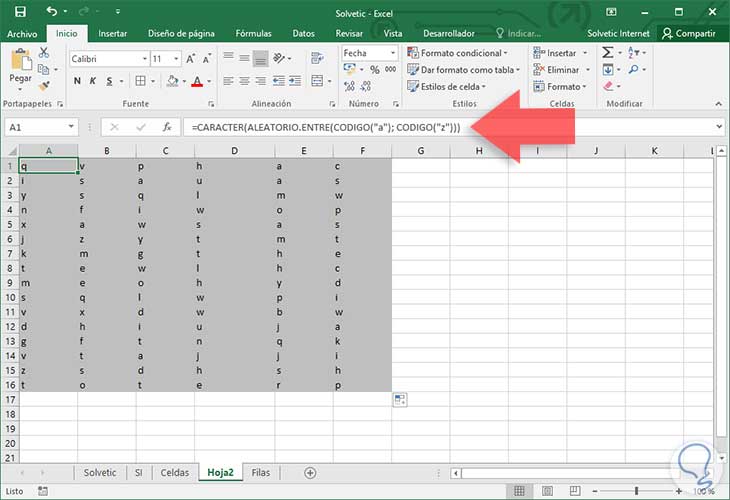Viewport: 730px width, 500px height.
Task: Click the red font color A swatch
Action: pos(197,81)
